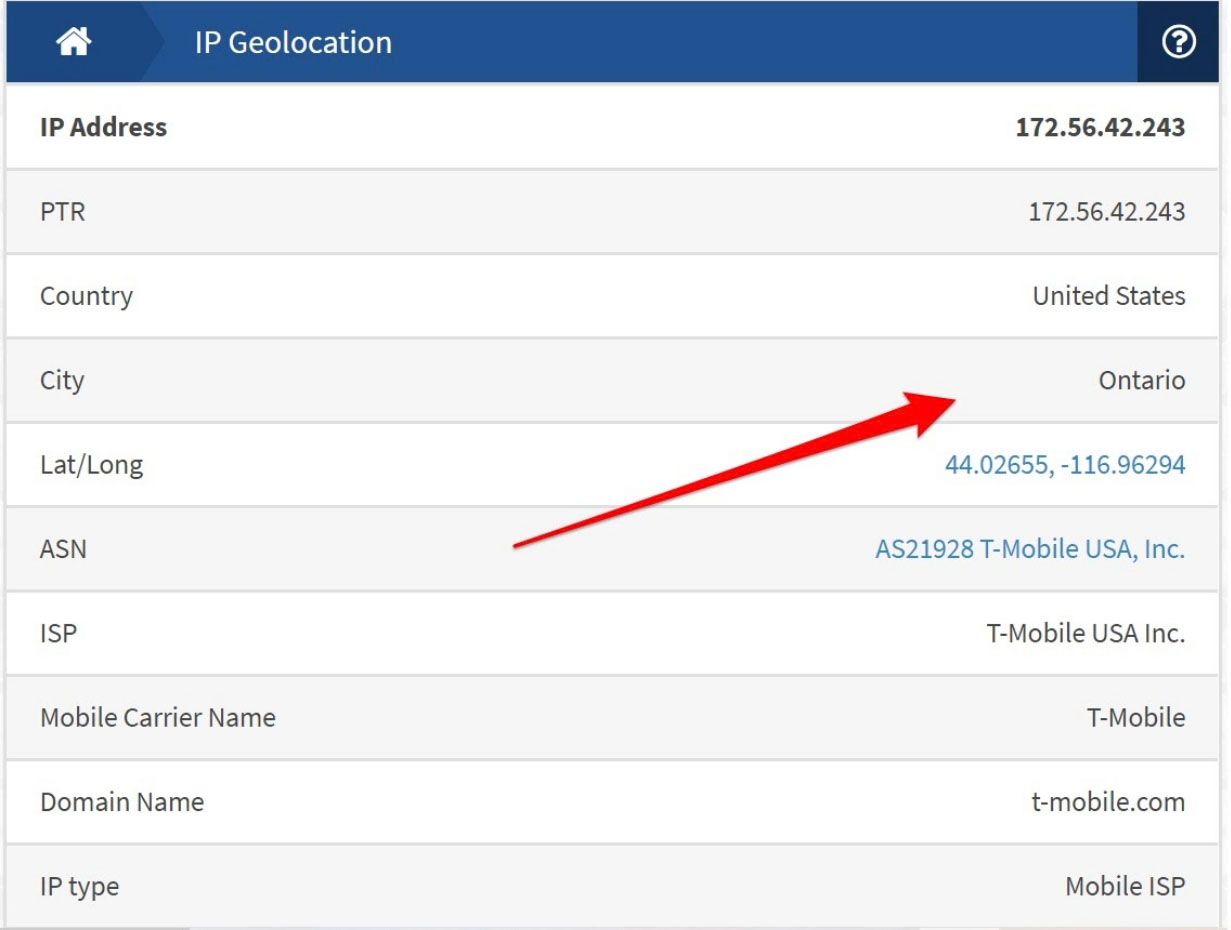Click the bold IP Address label
The image size is (1231, 930).
102,127
